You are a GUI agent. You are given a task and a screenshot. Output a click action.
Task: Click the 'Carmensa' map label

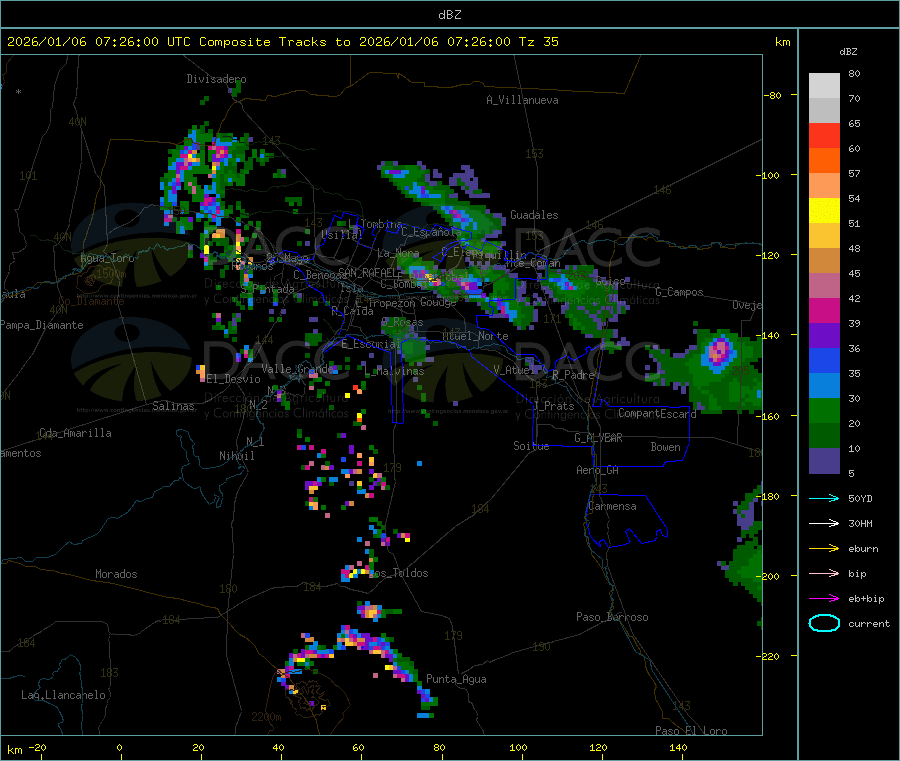612,506
